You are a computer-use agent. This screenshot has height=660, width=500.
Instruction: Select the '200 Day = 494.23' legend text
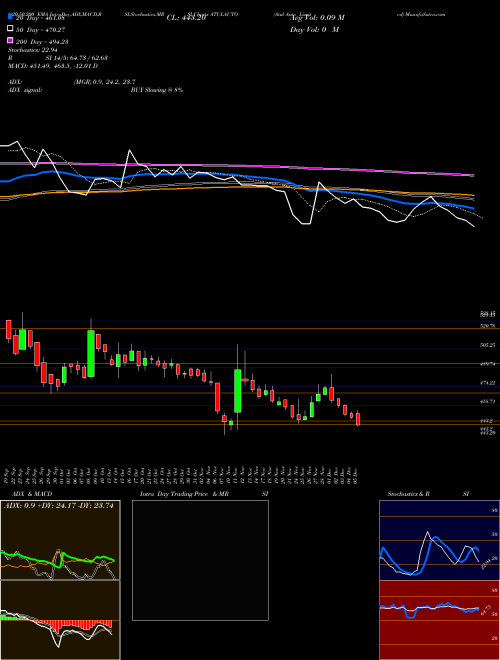click(42, 41)
